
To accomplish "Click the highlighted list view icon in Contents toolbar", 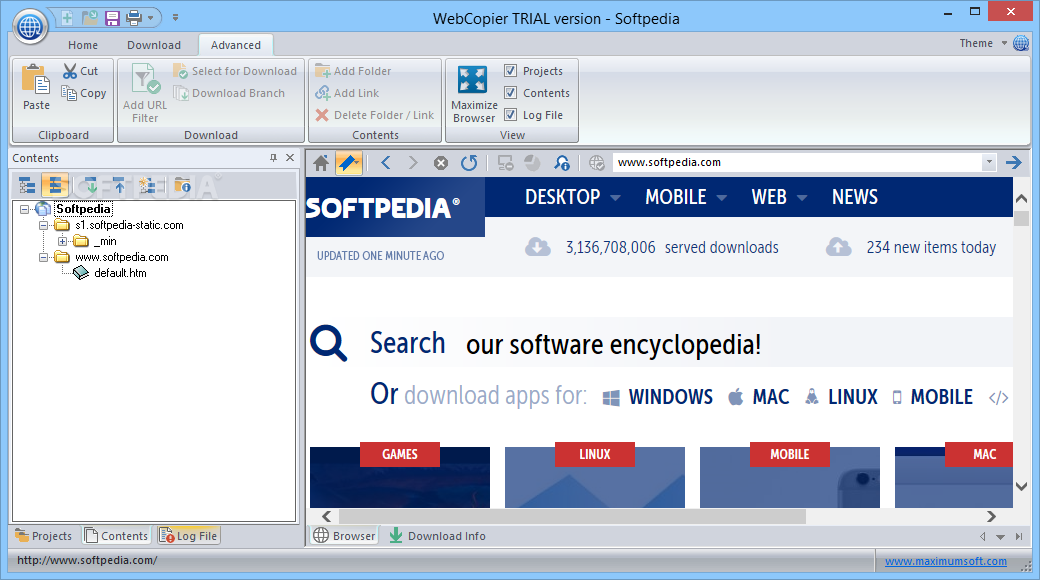I will tap(55, 185).
